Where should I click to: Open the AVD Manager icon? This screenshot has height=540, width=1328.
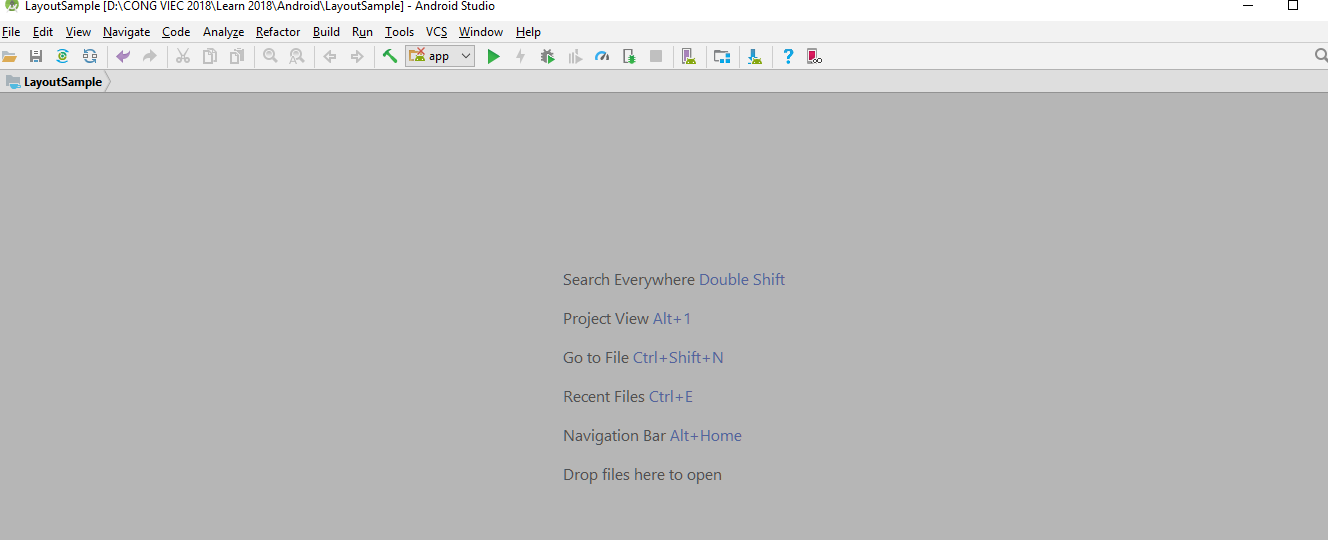click(x=688, y=57)
